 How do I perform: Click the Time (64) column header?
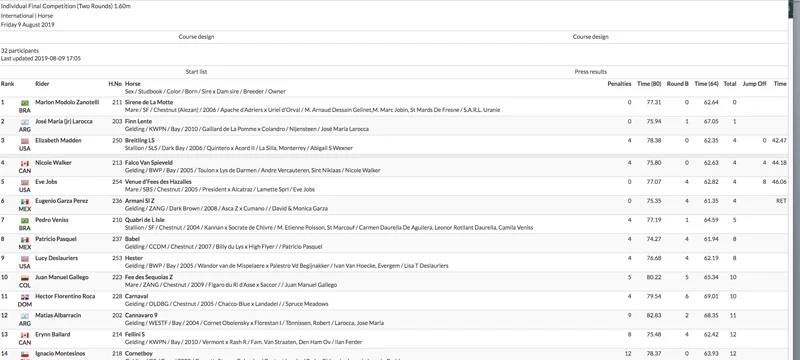(707, 84)
